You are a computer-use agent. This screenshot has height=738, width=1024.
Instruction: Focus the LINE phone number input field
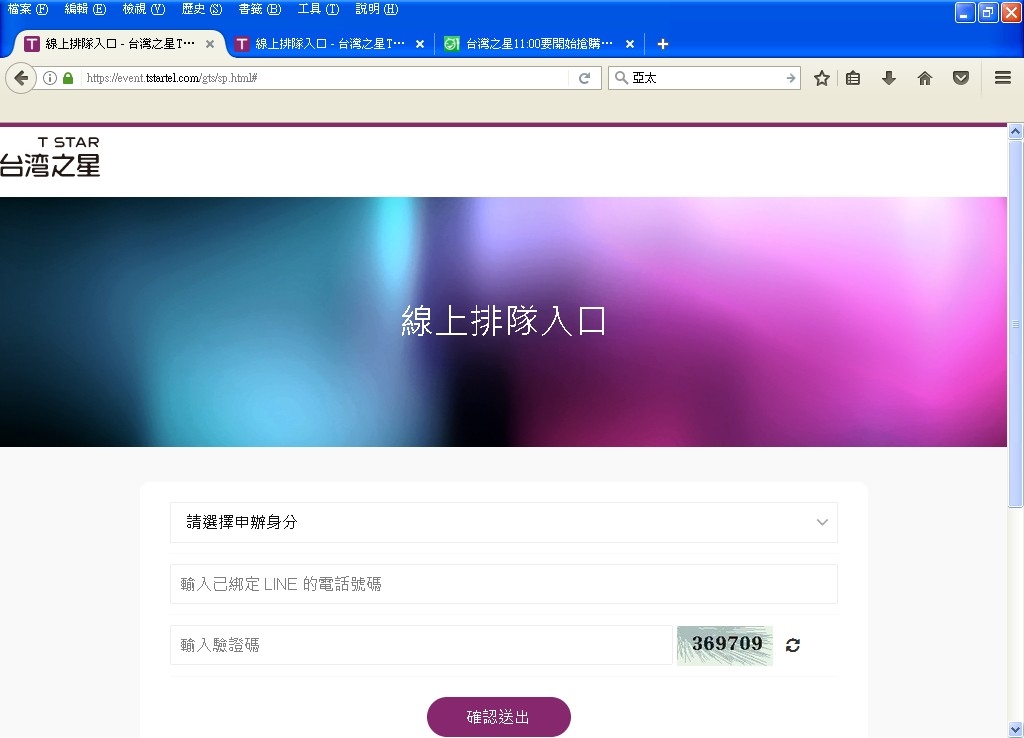pos(504,584)
